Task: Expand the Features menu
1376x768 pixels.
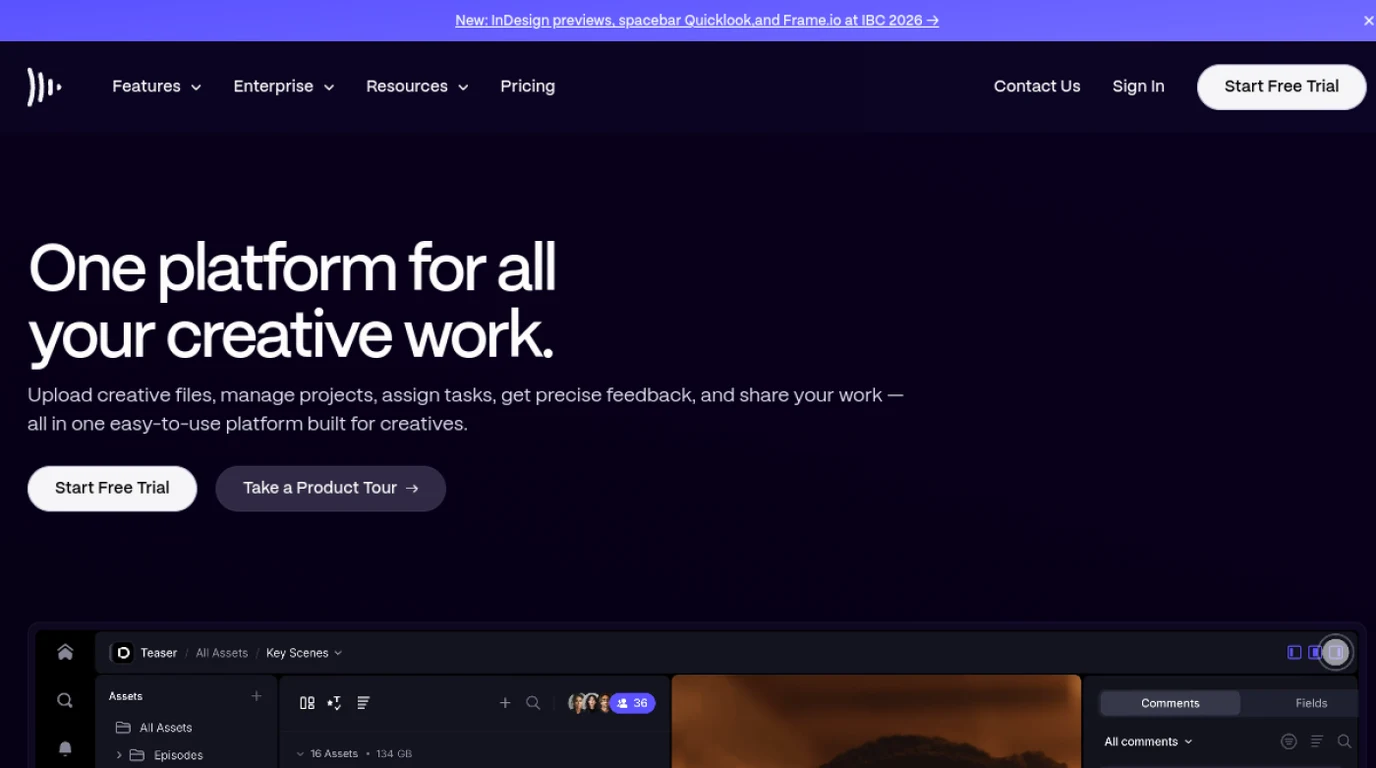Action: (x=157, y=87)
